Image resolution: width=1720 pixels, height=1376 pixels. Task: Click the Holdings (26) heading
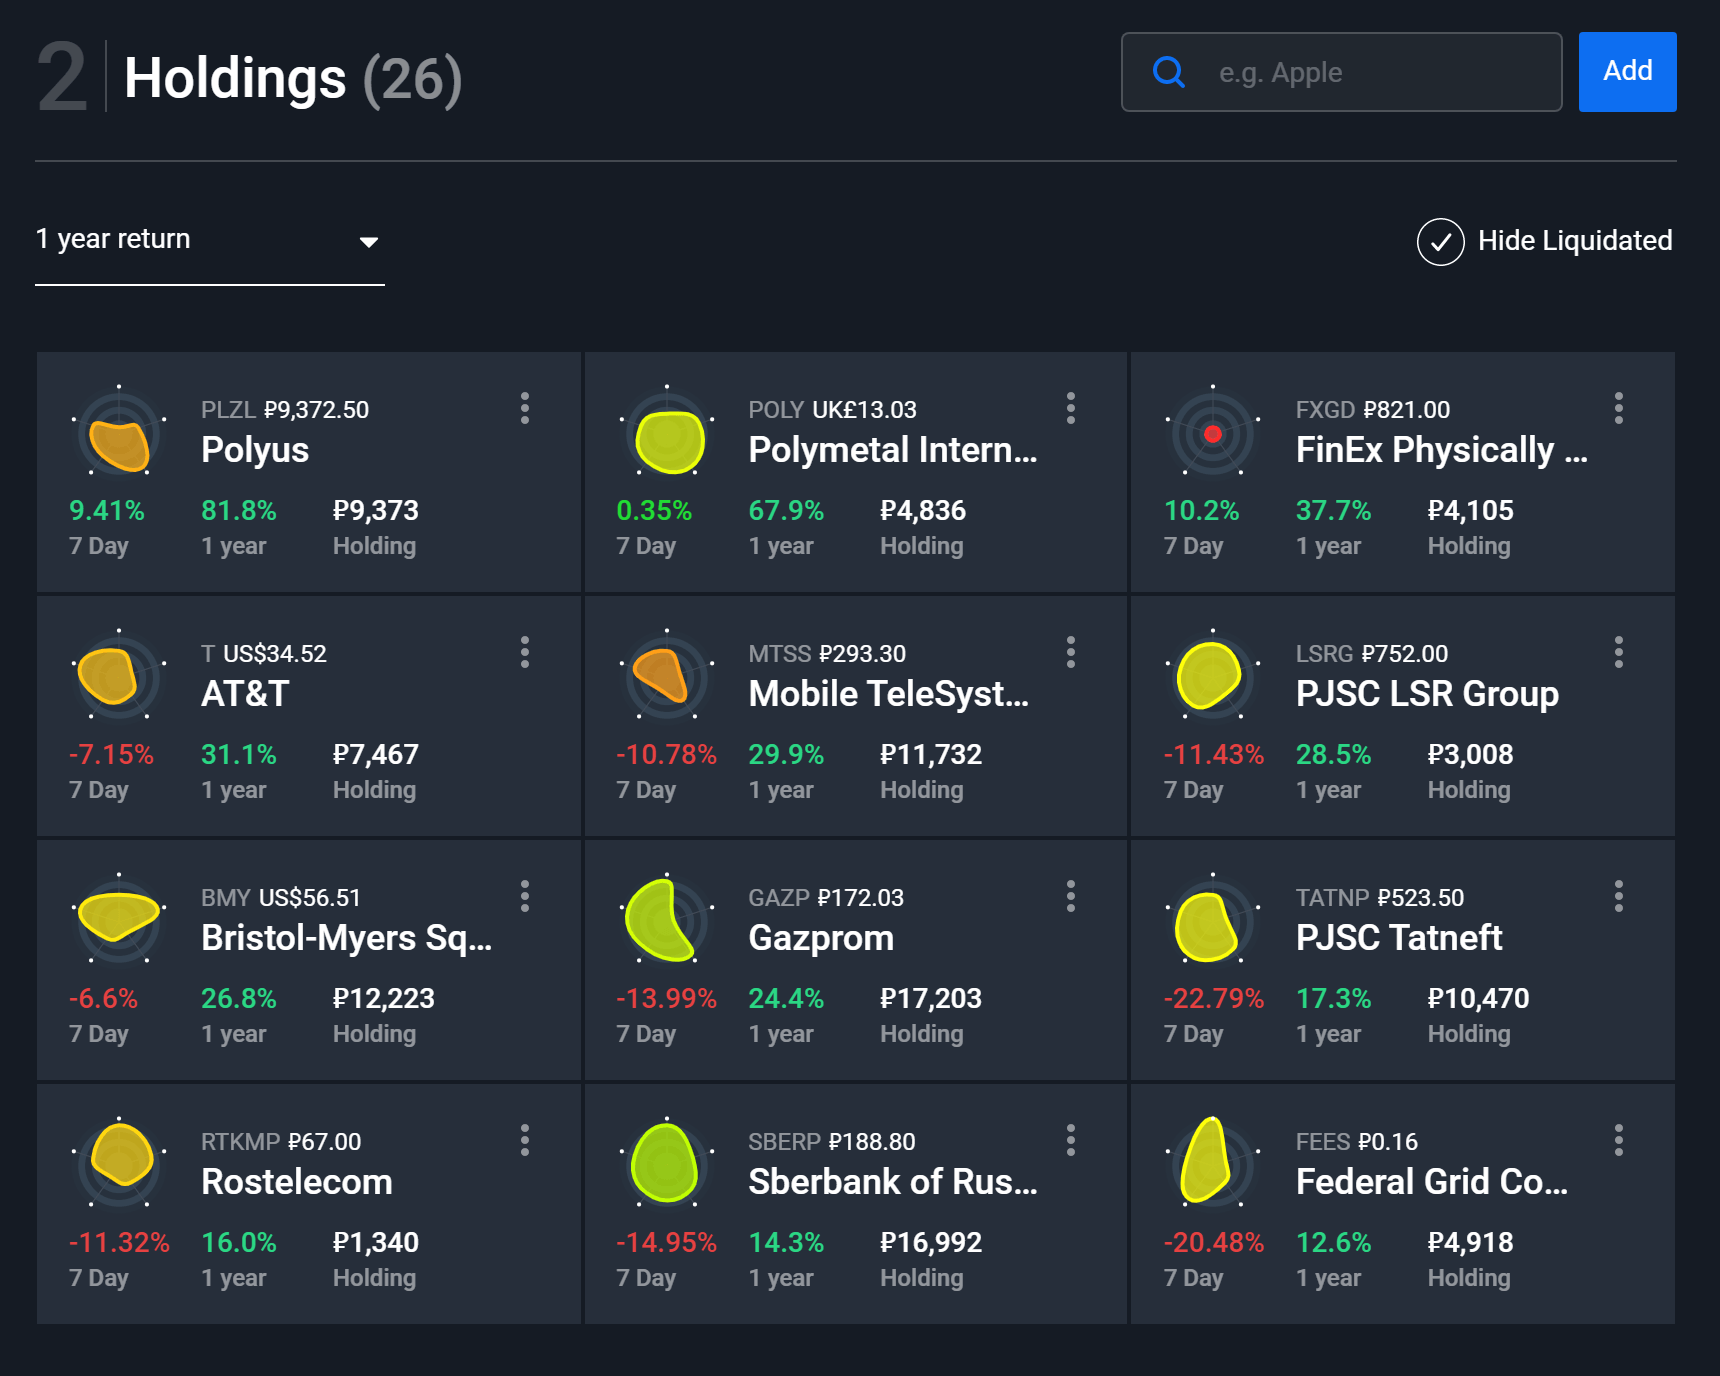[x=293, y=79]
